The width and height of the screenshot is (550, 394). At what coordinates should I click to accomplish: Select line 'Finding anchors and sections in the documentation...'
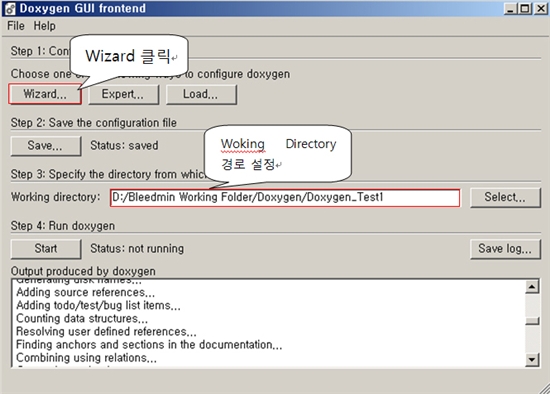point(149,345)
